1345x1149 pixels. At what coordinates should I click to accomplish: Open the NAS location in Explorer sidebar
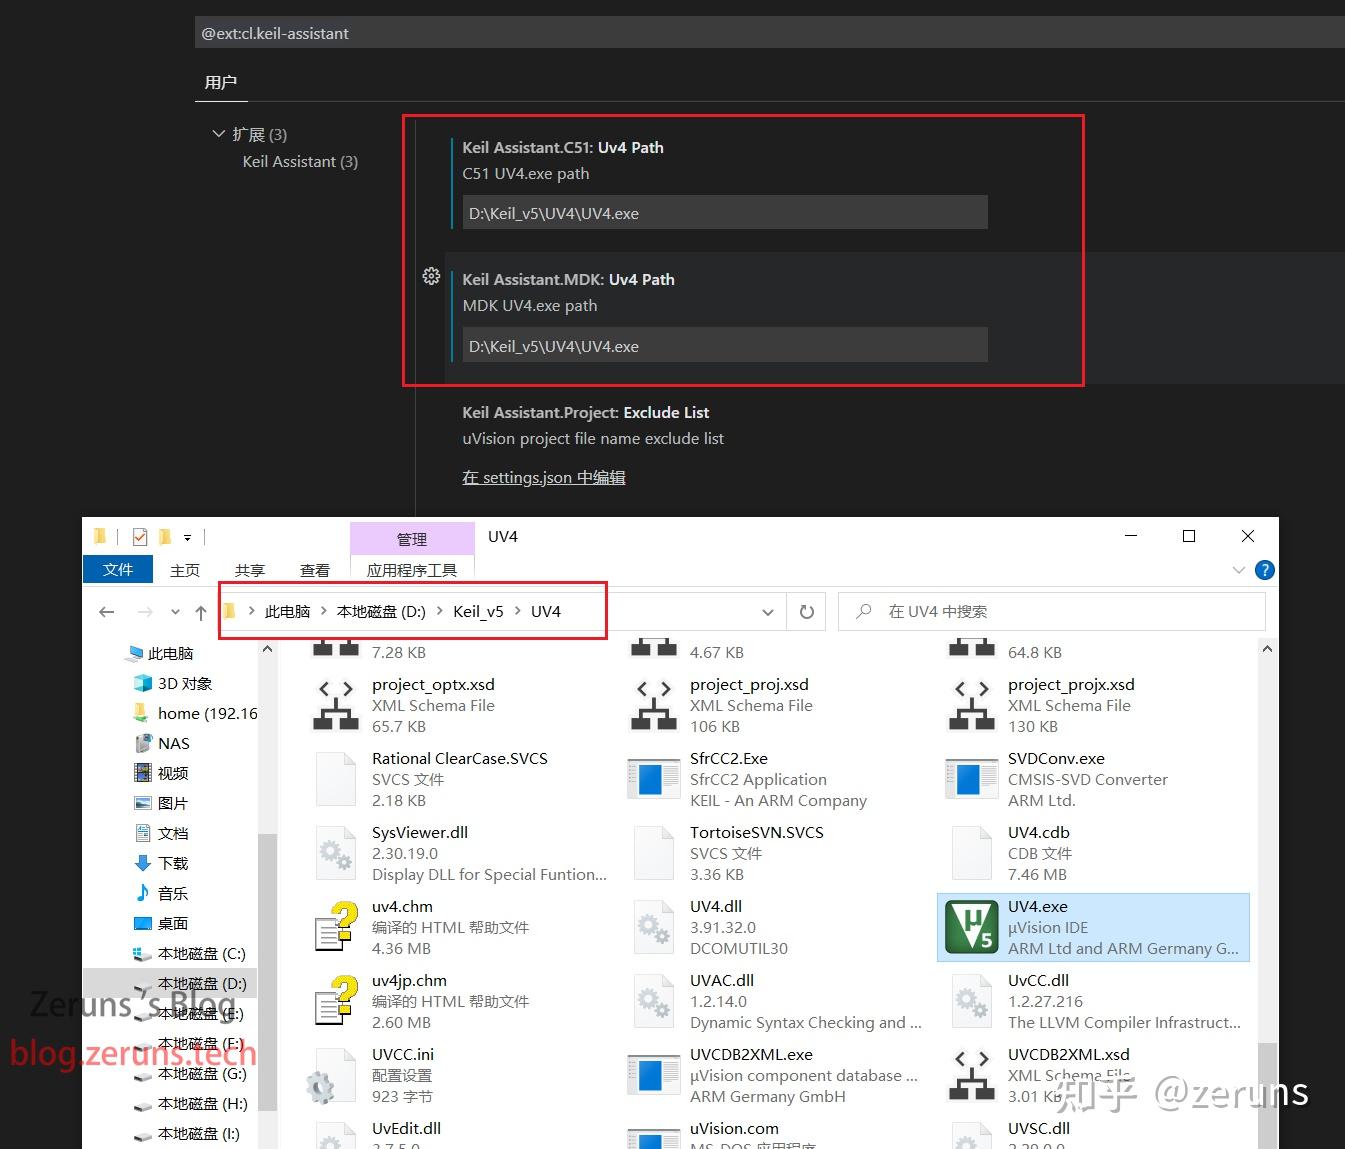coord(171,743)
